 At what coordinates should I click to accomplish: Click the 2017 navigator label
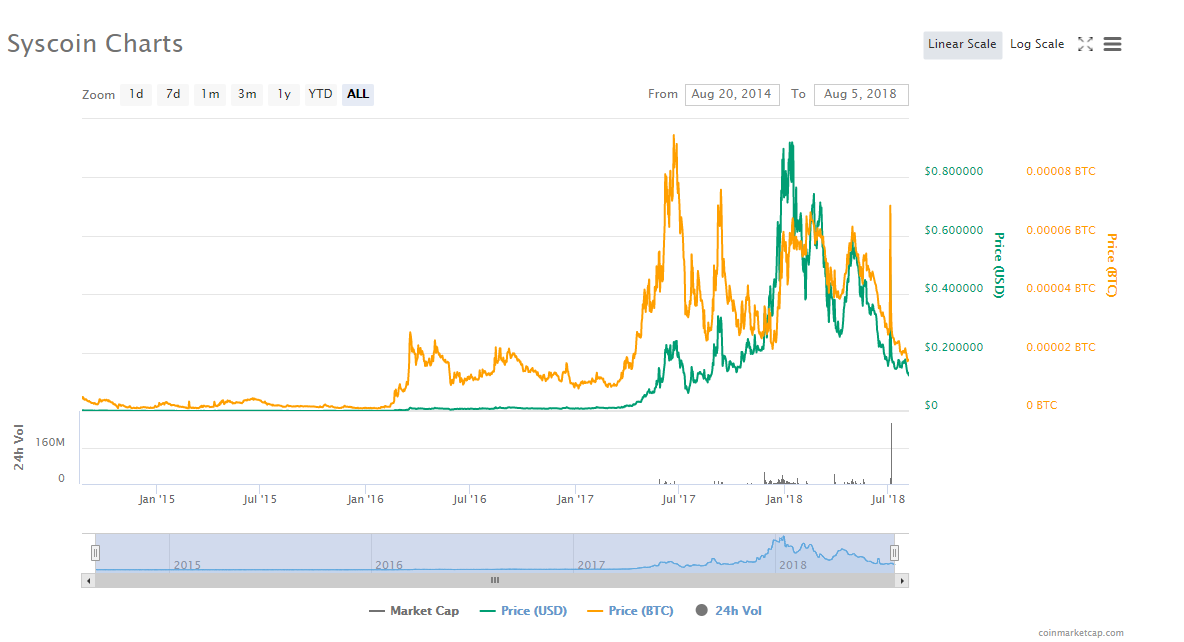[591, 565]
